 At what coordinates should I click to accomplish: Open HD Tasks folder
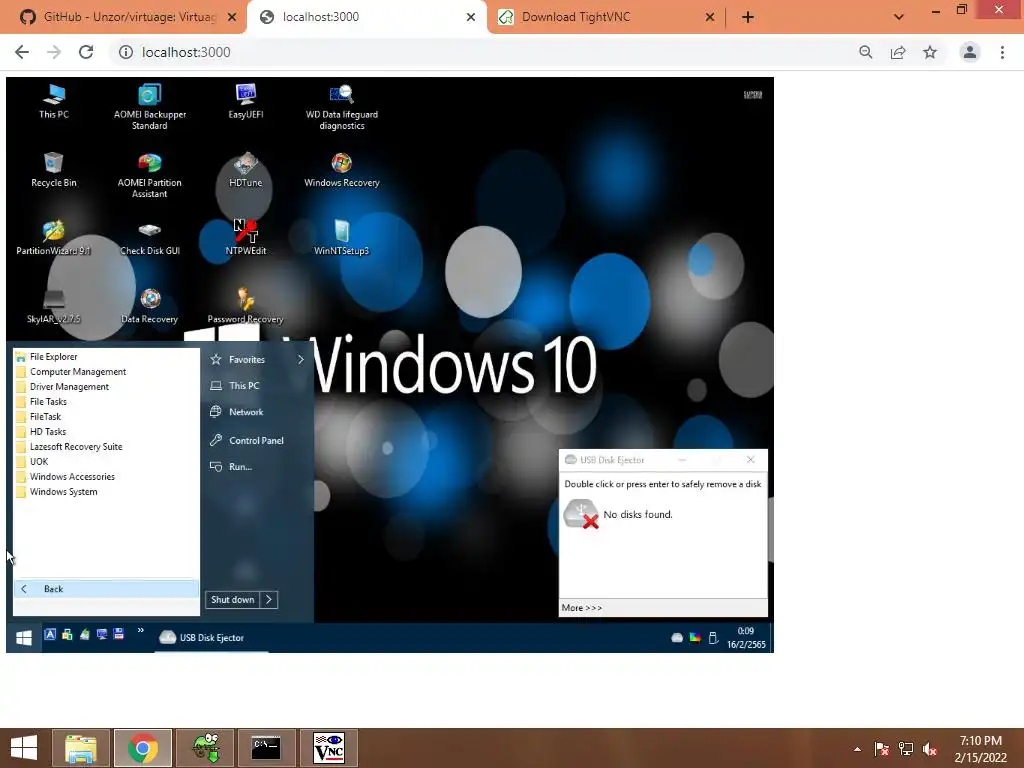coord(106,432)
